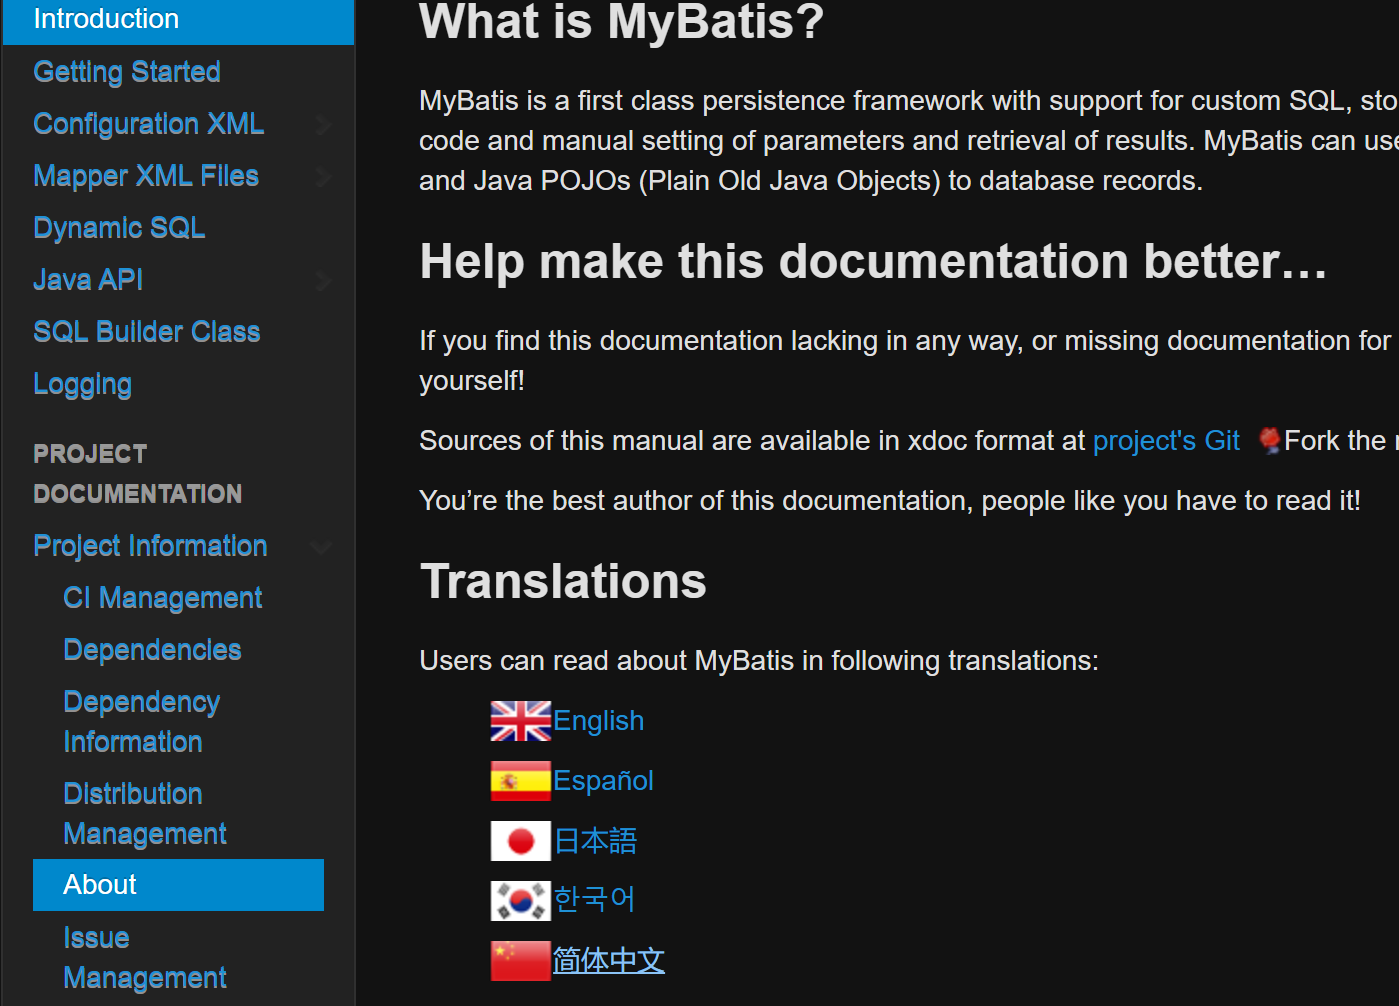Image resolution: width=1399 pixels, height=1006 pixels.
Task: Click the Spain flag icon
Action: [x=520, y=781]
